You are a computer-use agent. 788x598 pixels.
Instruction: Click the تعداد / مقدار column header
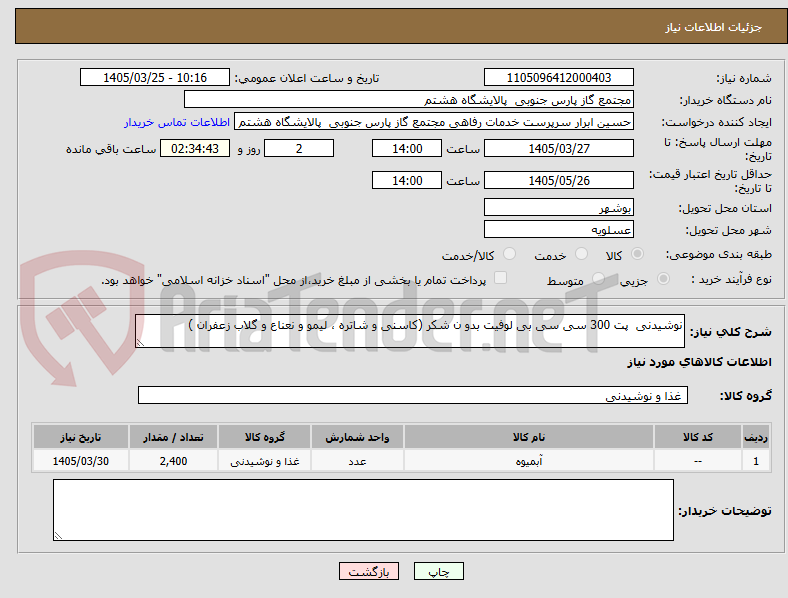(x=173, y=437)
